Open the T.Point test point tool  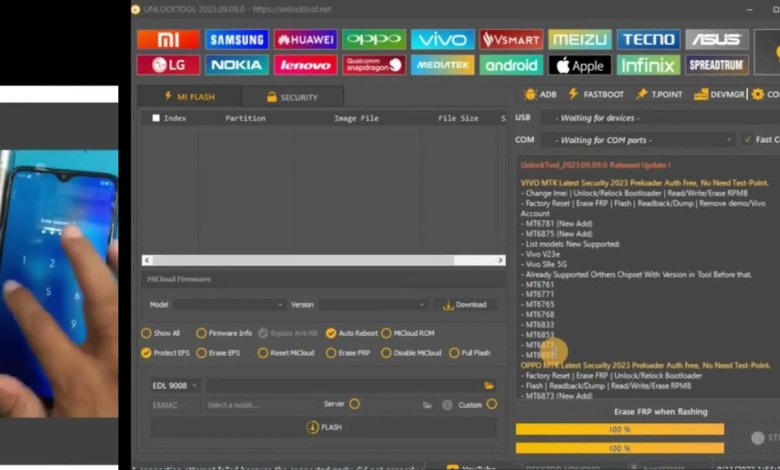tap(659, 94)
